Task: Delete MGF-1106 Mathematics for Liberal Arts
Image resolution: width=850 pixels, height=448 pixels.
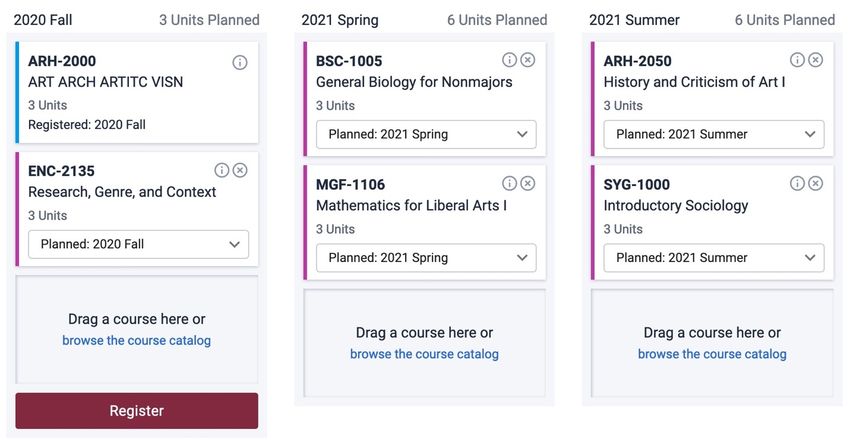Action: [528, 183]
